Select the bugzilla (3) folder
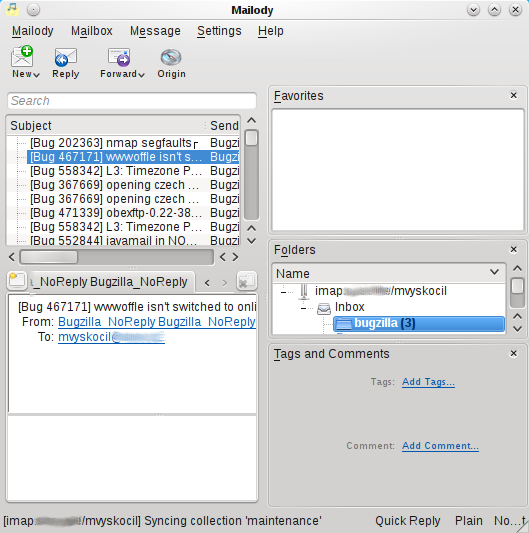 pyautogui.click(x=419, y=323)
